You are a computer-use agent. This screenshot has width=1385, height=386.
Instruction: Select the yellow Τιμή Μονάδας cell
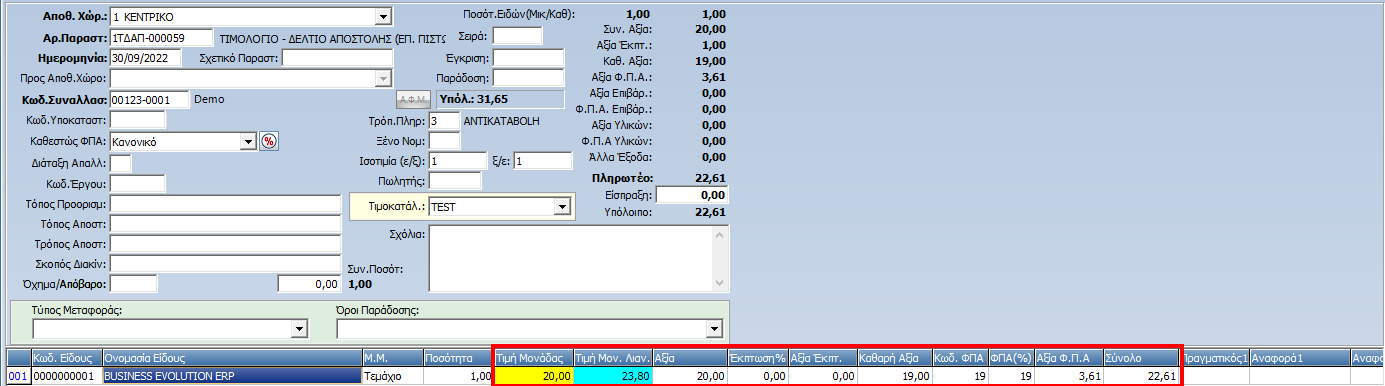[534, 376]
